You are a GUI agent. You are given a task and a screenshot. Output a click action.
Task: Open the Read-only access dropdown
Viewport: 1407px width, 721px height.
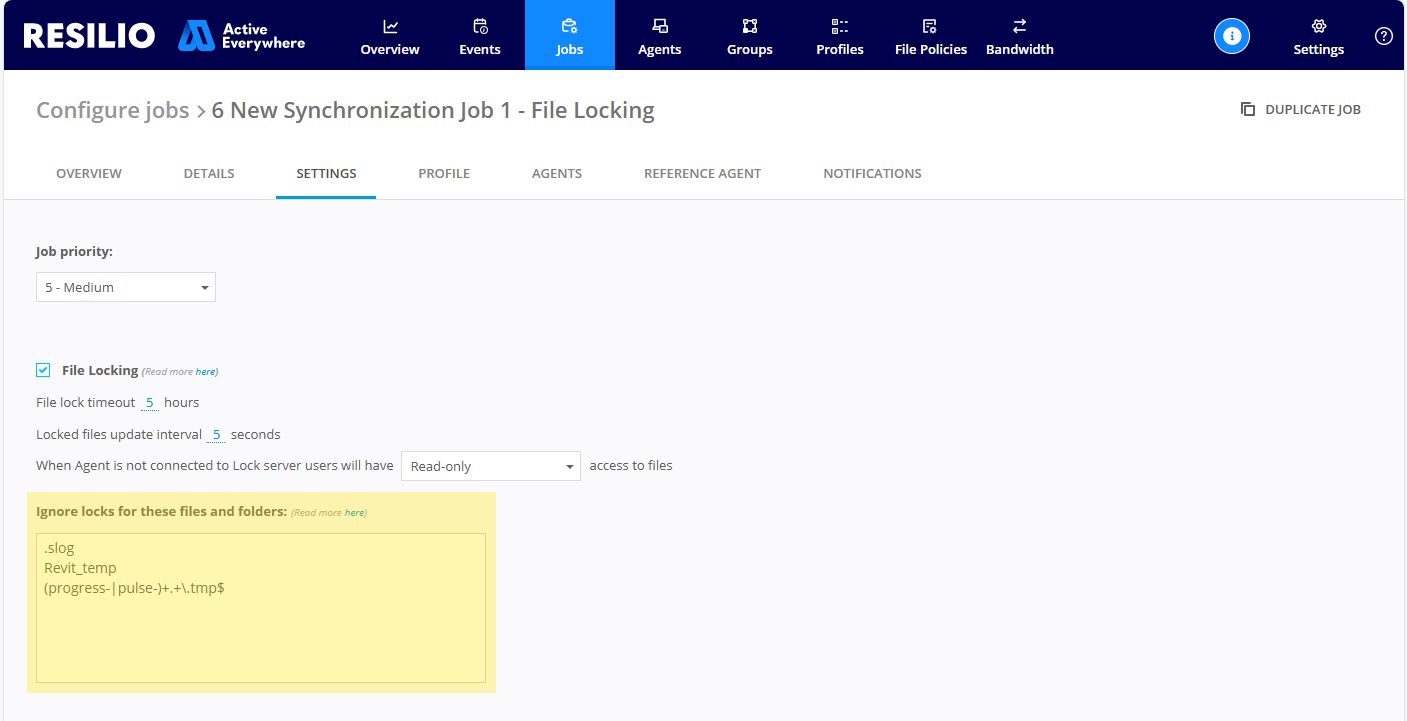490,465
